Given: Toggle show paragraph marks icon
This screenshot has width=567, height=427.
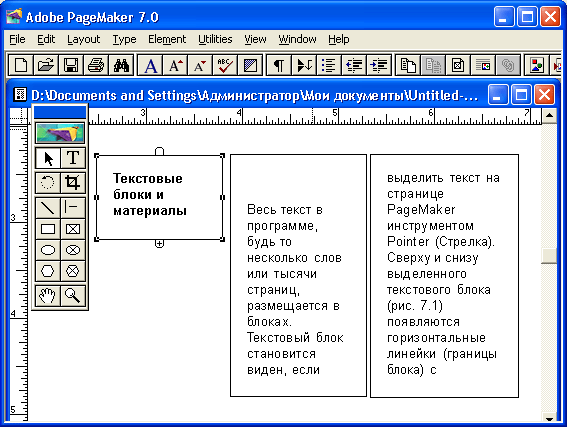Looking at the screenshot, I should 279,65.
